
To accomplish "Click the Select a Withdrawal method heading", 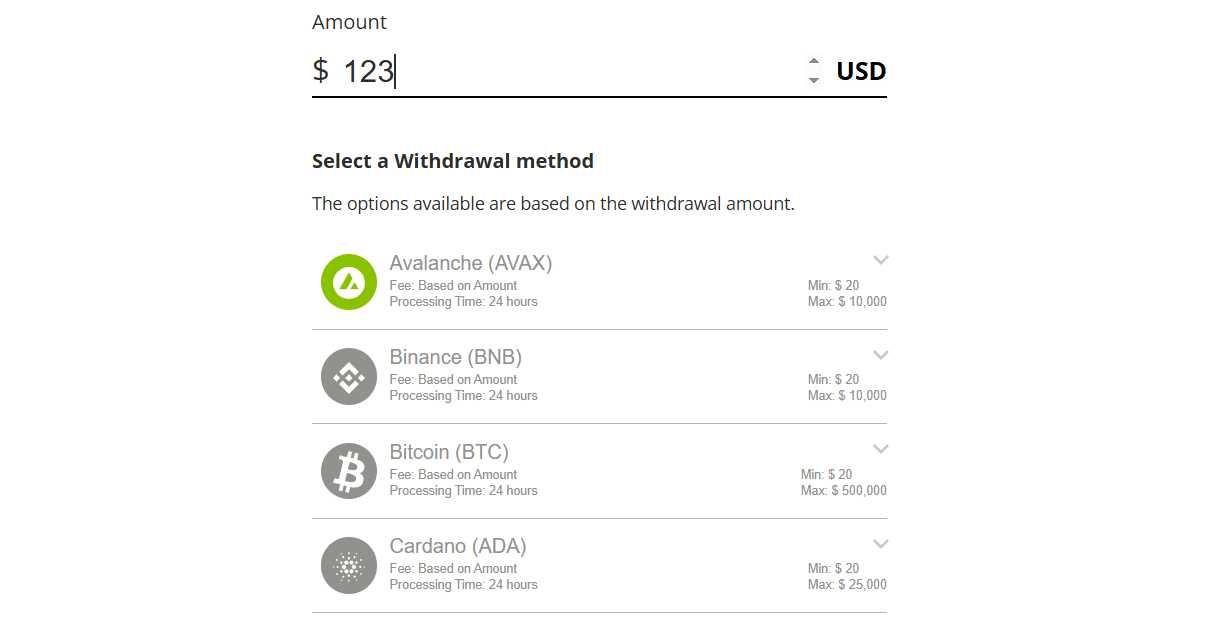I will [453, 160].
